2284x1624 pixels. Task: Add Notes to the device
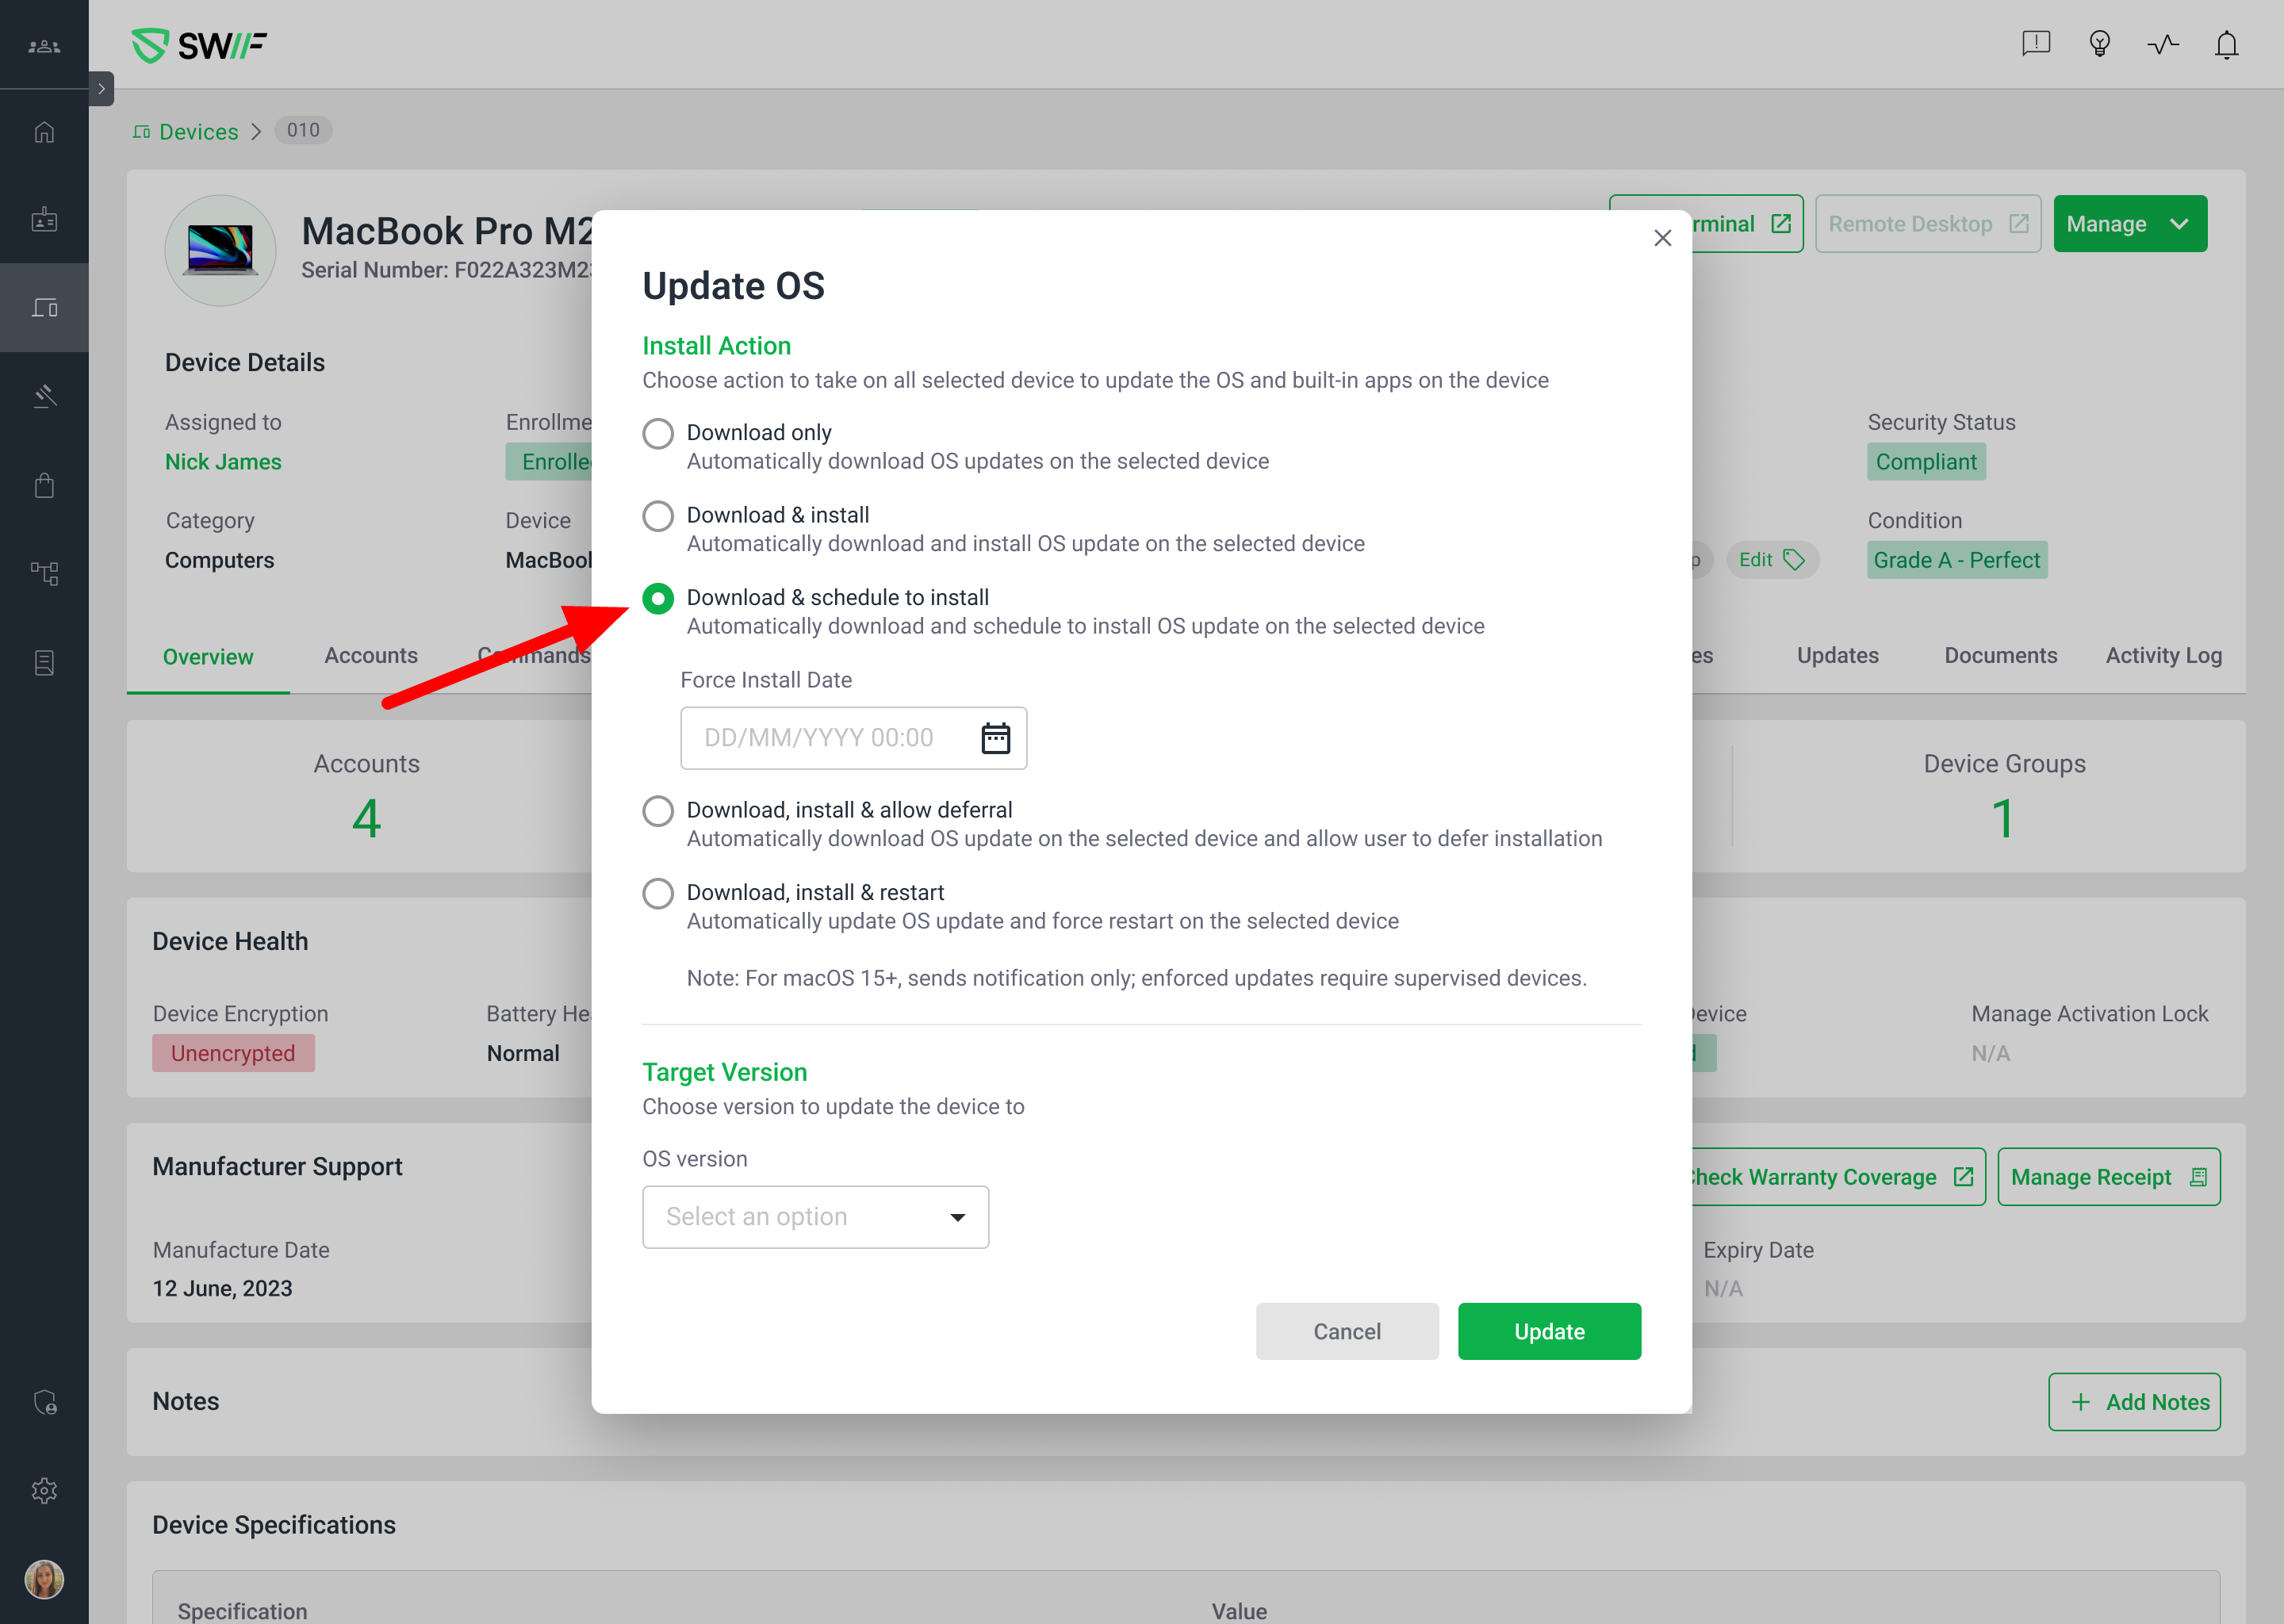[x=2134, y=1402]
